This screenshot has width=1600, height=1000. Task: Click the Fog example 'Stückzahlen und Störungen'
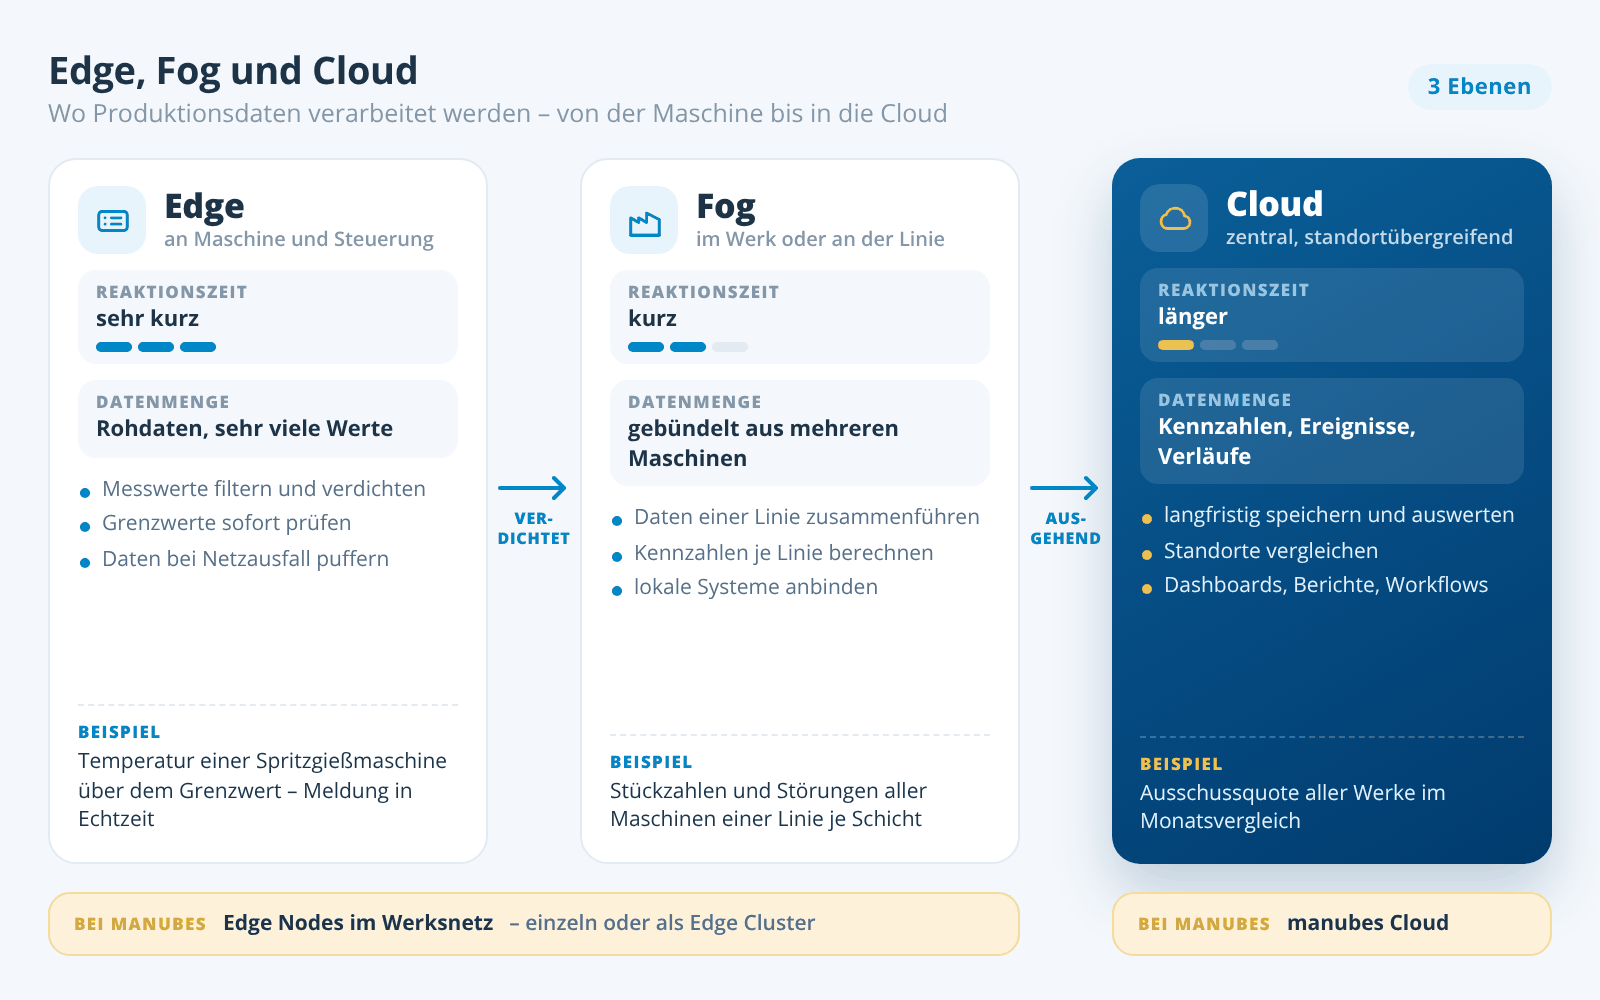[x=768, y=805]
